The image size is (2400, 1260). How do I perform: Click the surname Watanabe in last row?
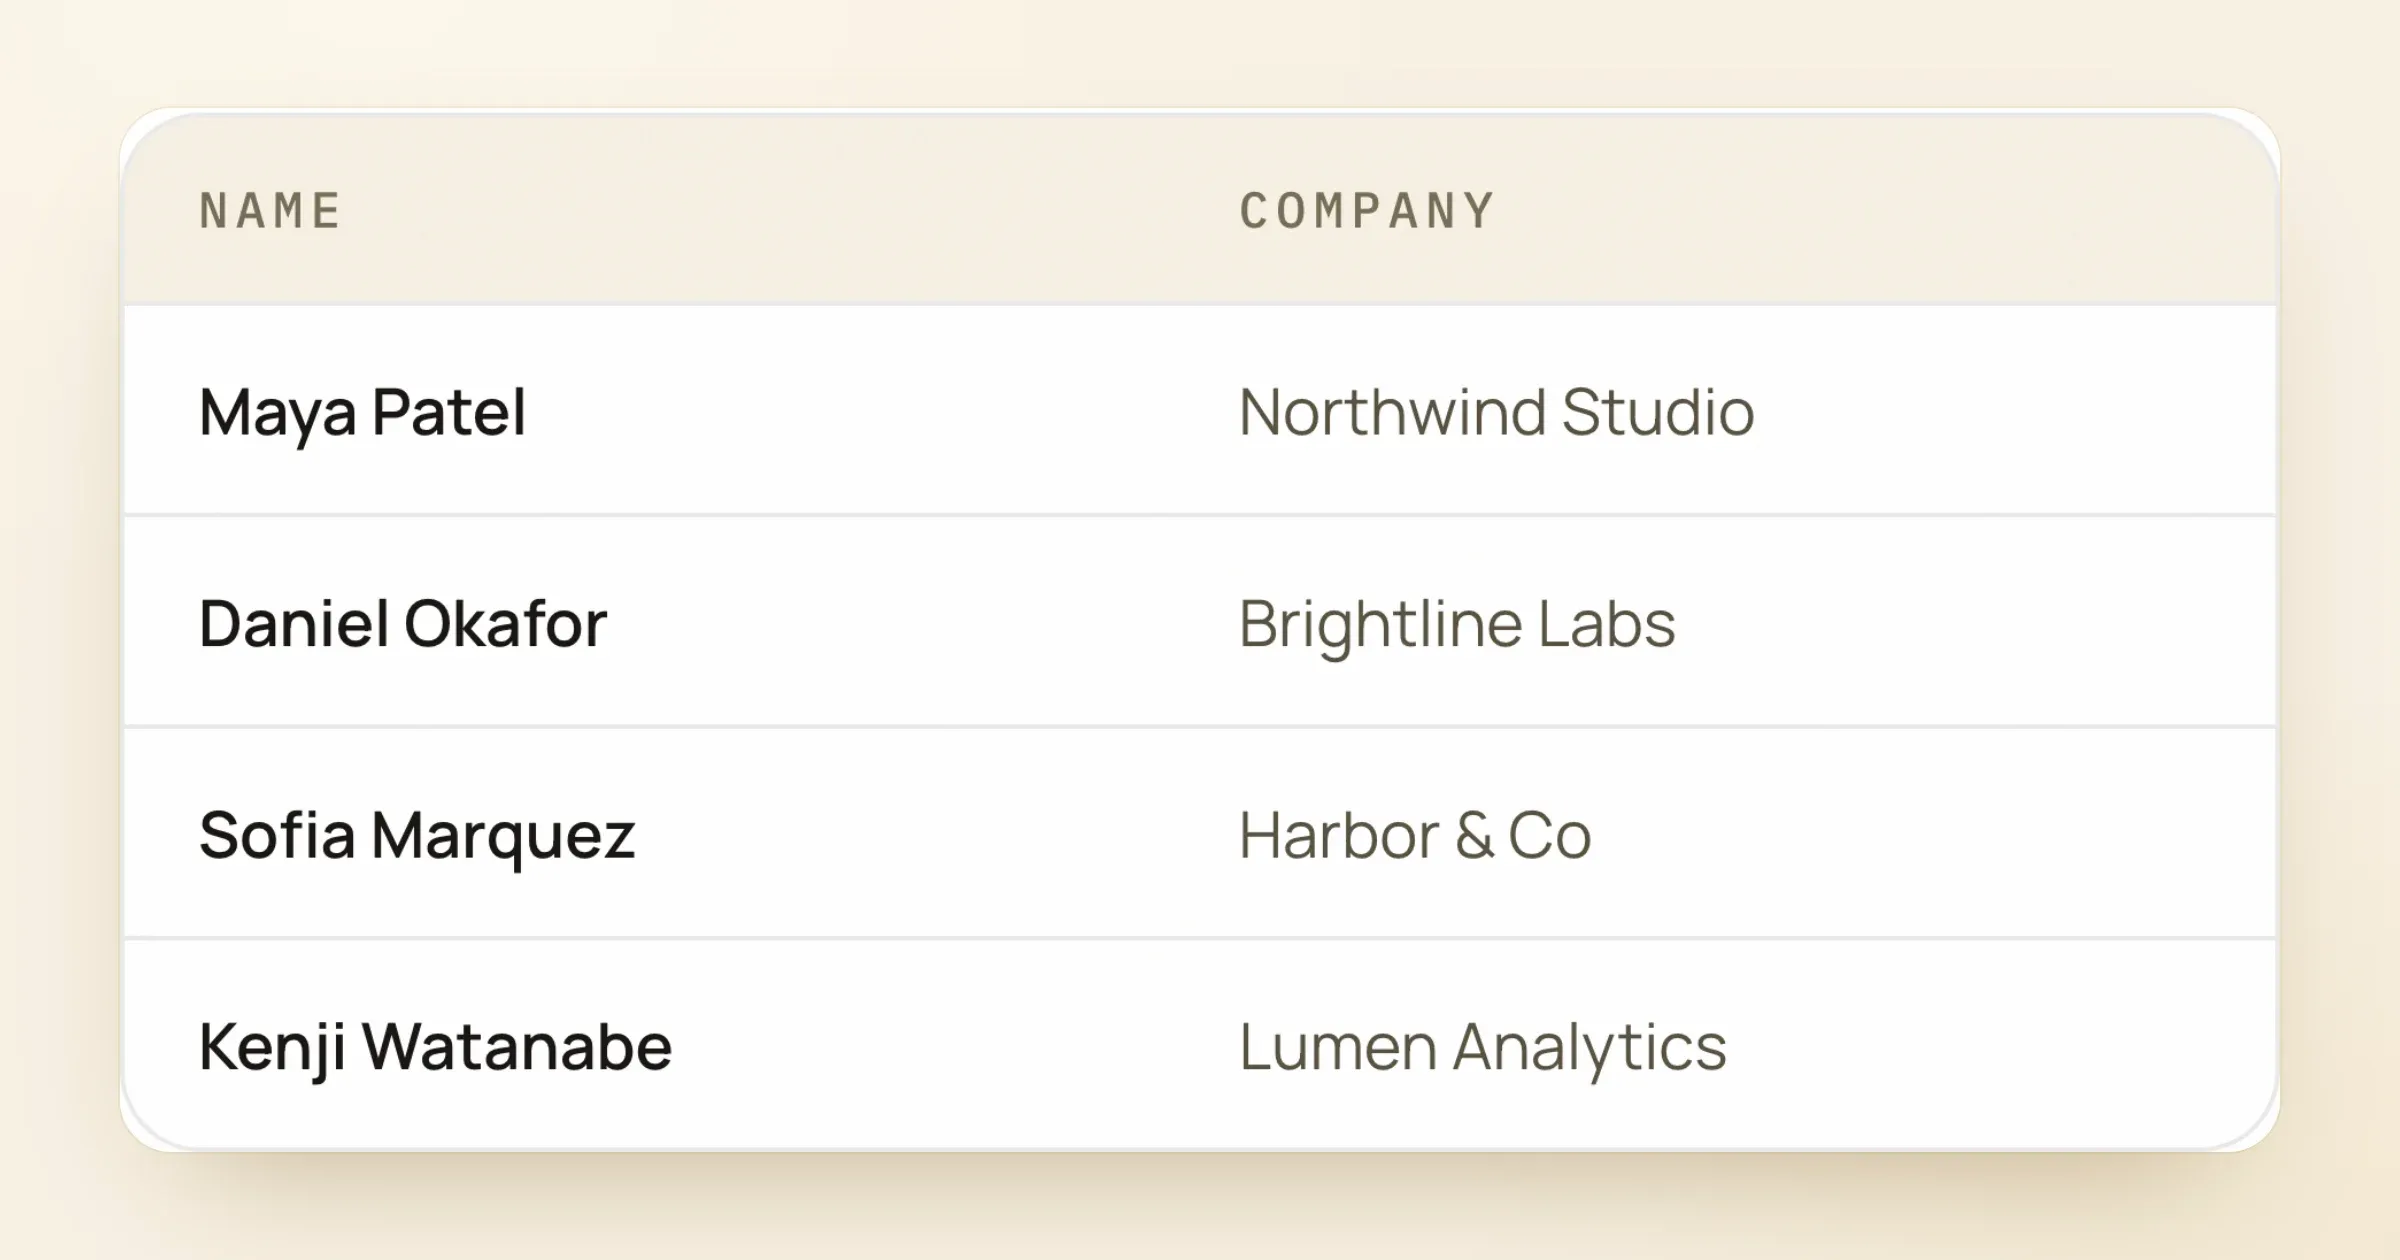[517, 1047]
